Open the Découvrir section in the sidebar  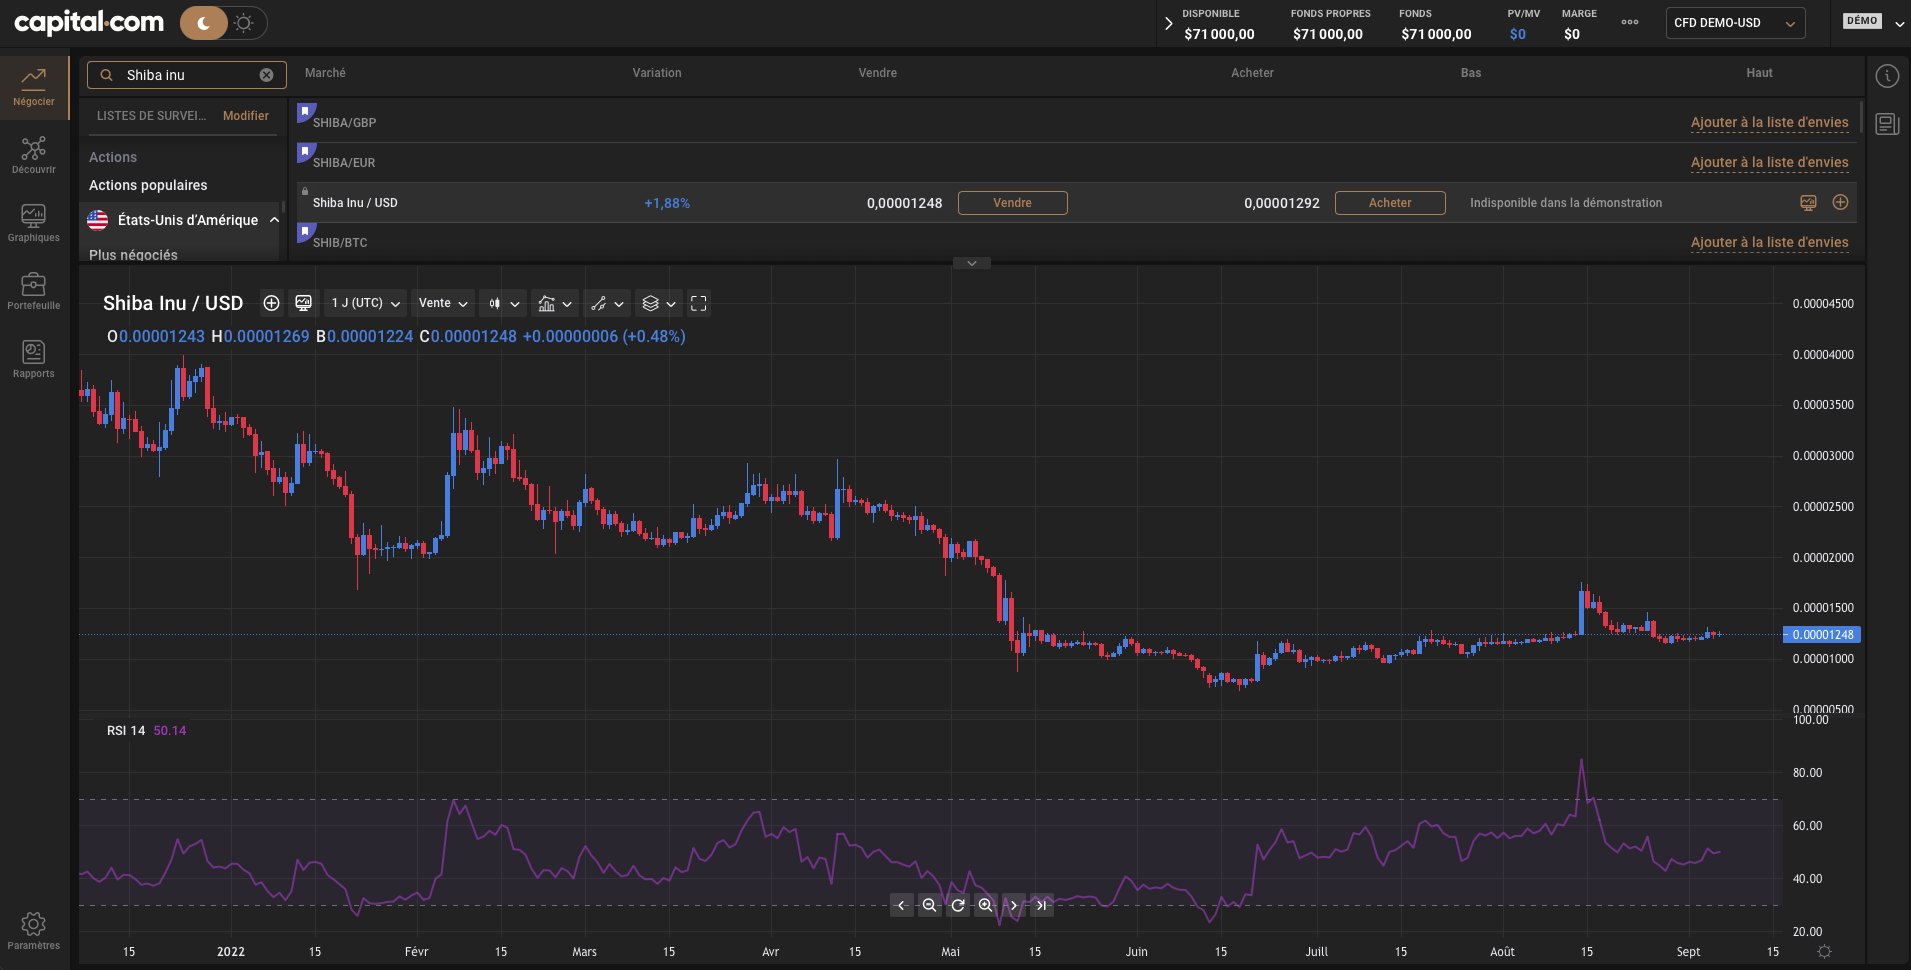tap(34, 155)
